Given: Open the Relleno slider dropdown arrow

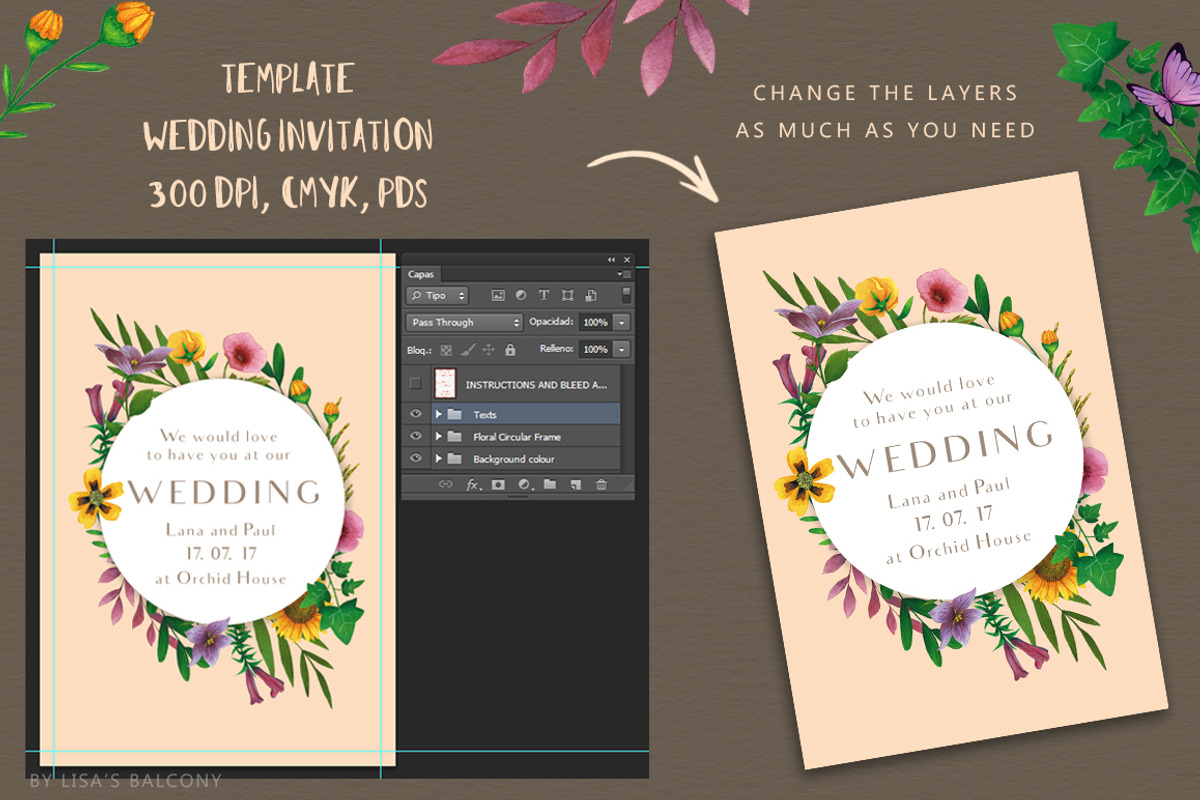Looking at the screenshot, I should [622, 350].
